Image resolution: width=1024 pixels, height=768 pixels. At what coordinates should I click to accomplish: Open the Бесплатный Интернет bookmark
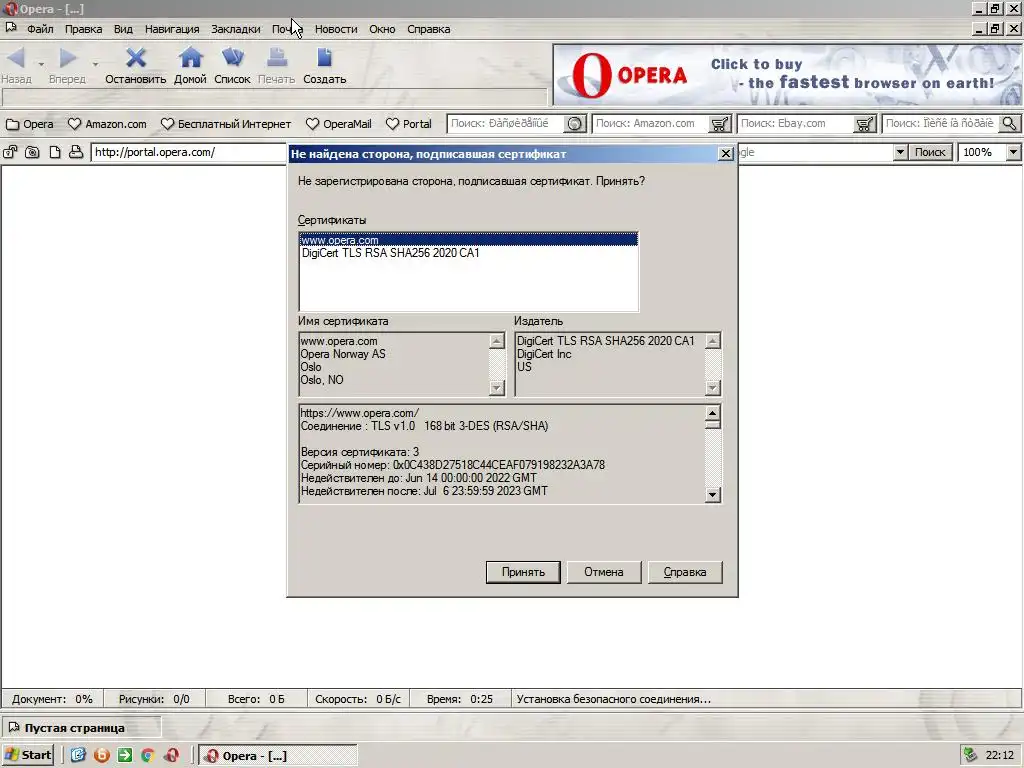[226, 124]
